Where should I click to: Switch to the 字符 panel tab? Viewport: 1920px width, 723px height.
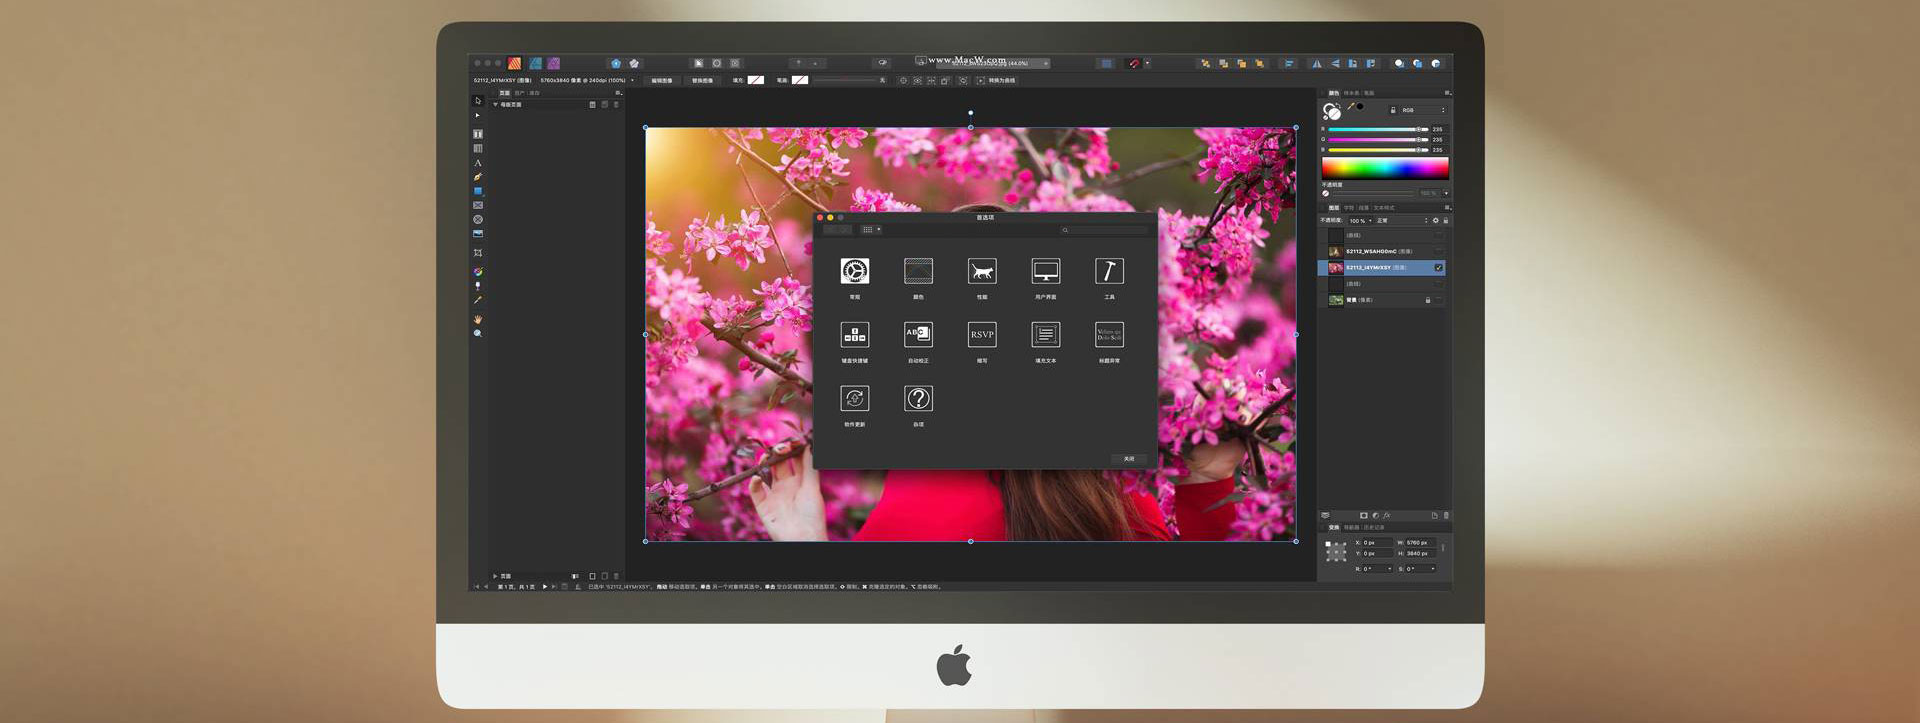[1349, 208]
